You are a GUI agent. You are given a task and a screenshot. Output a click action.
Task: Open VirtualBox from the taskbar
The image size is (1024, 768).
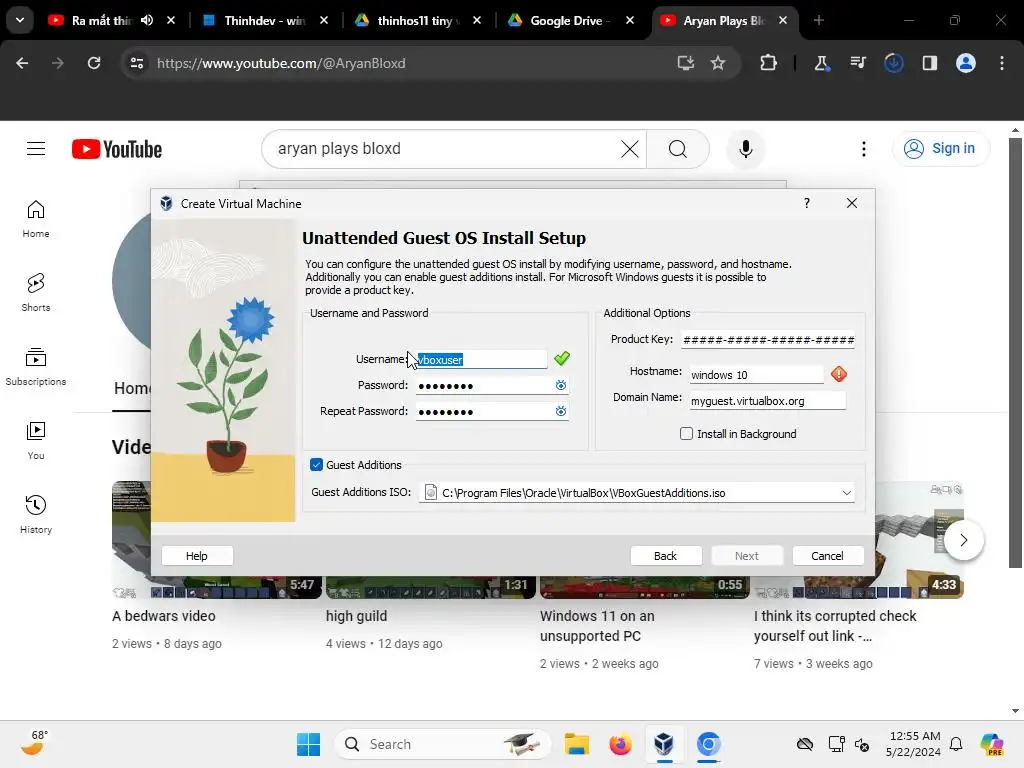pos(664,744)
